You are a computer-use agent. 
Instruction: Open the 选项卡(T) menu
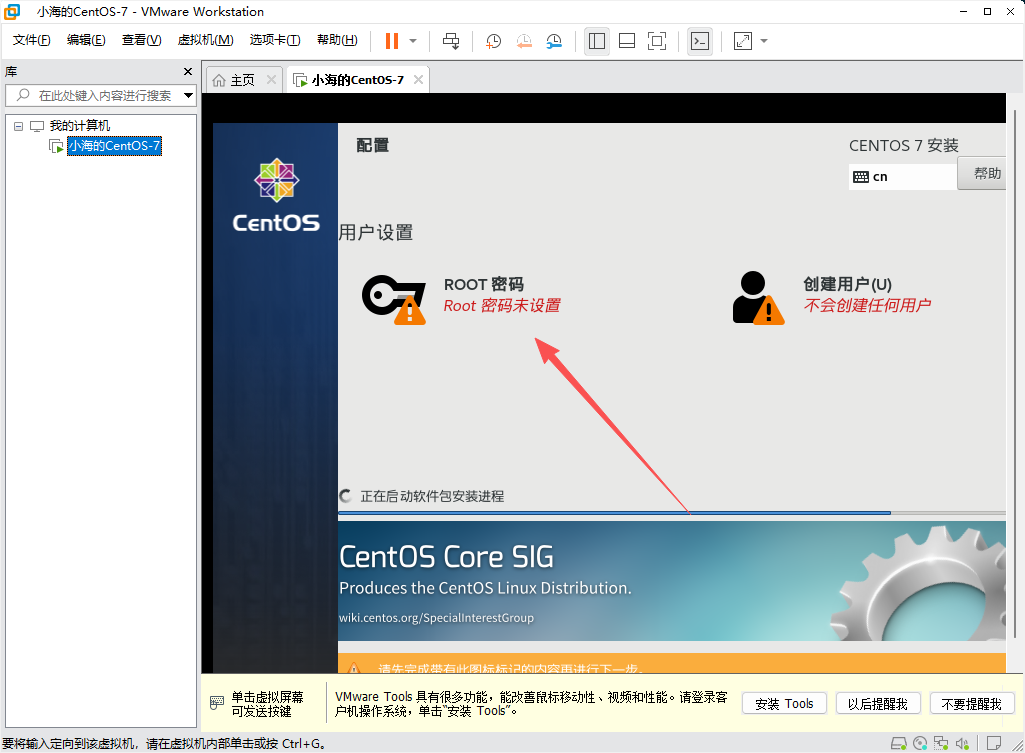275,40
